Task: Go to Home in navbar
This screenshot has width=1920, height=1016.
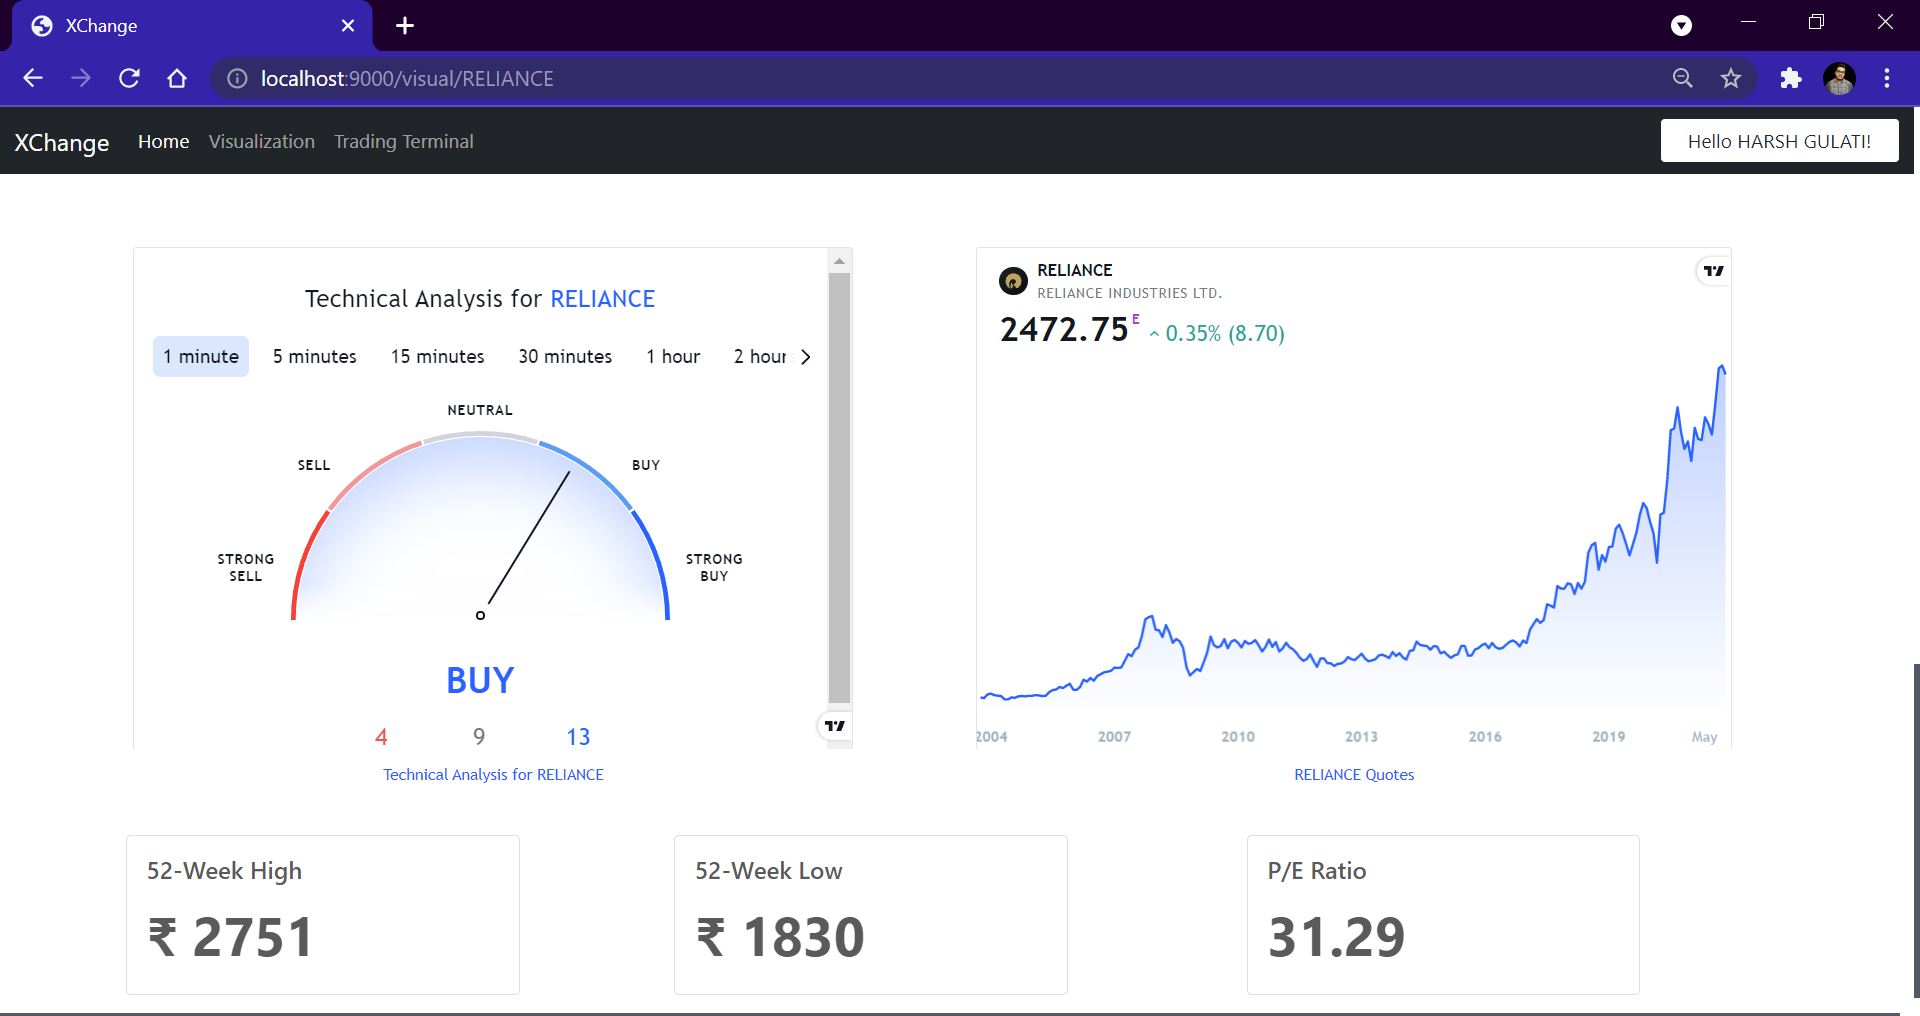Action: [x=164, y=142]
